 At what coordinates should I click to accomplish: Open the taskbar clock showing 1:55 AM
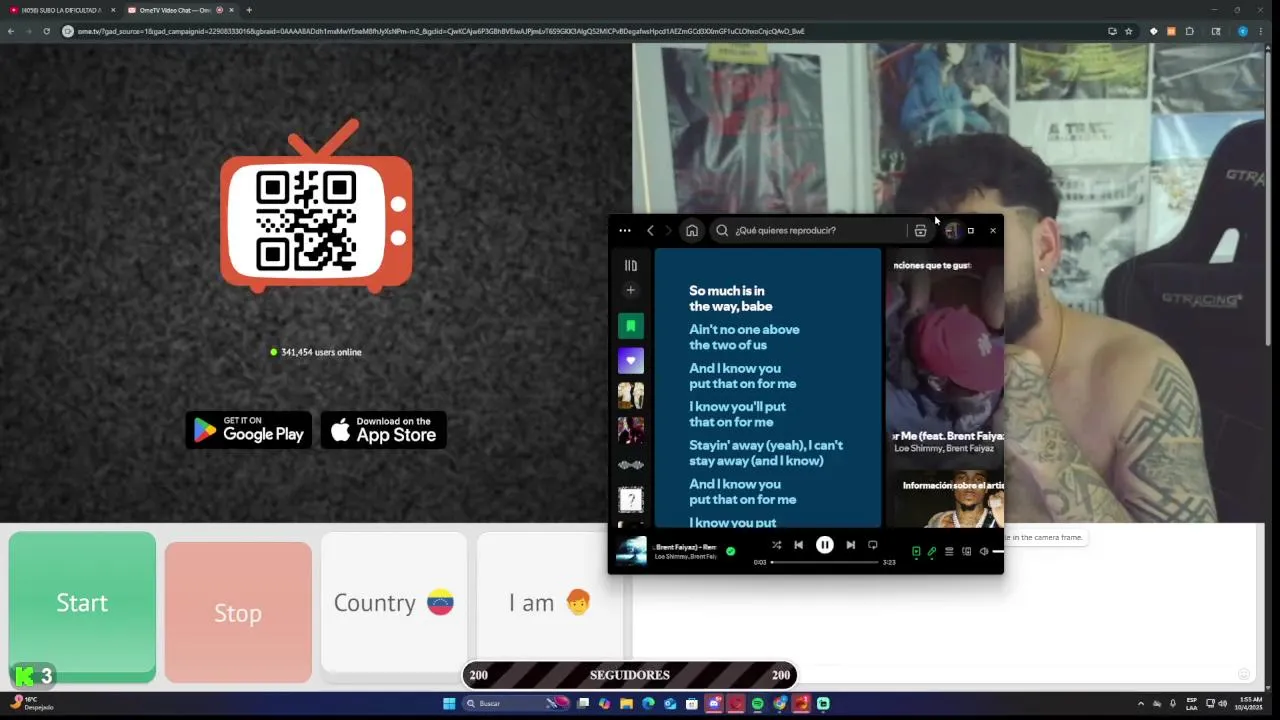tap(1250, 704)
